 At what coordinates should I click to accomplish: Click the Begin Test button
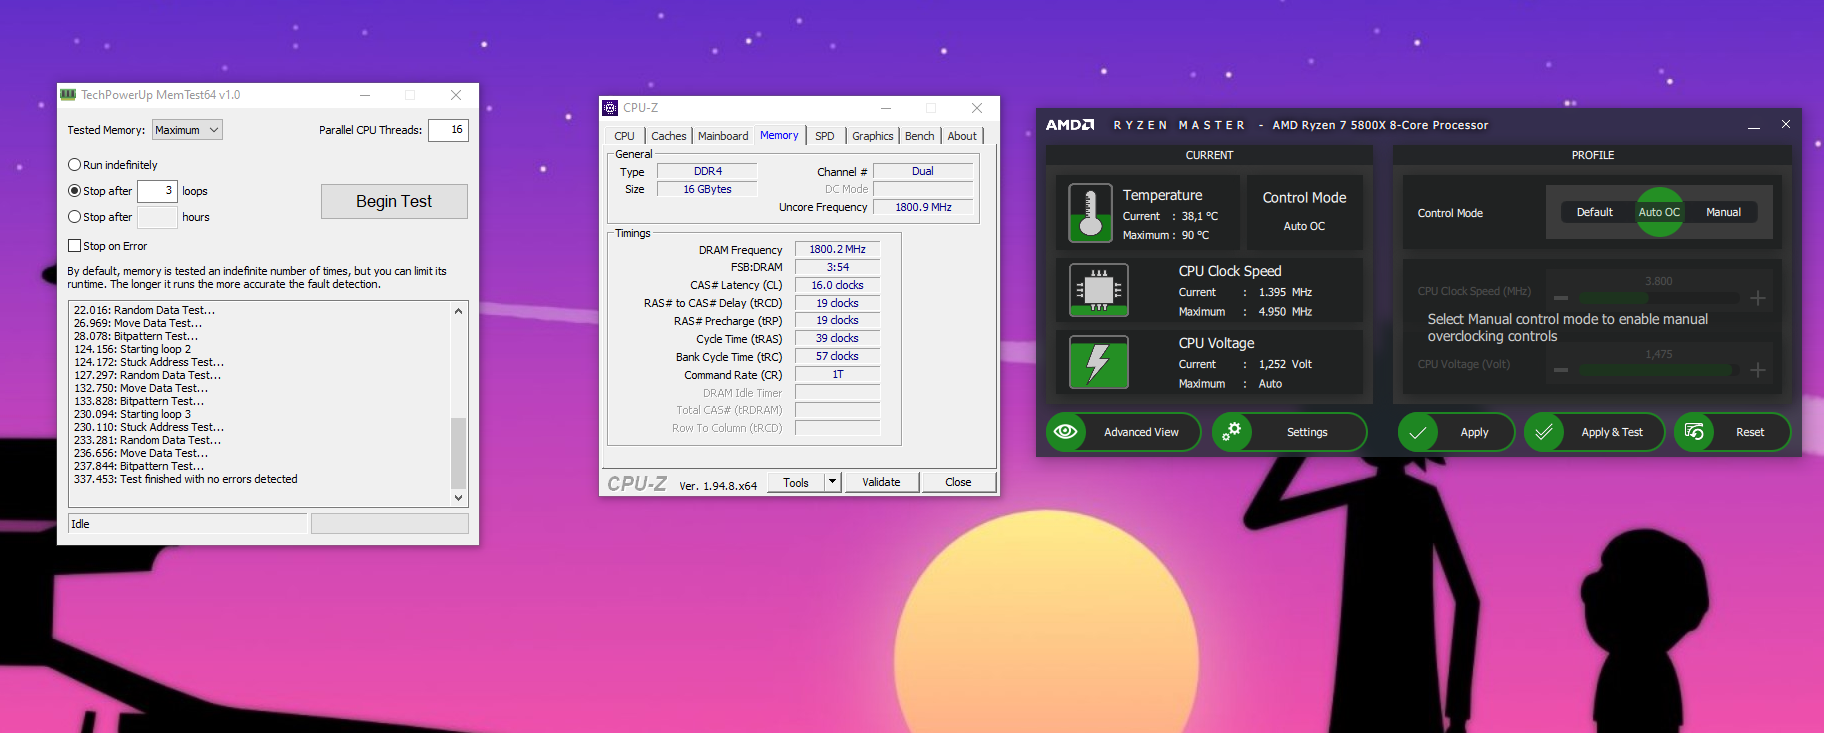click(394, 201)
